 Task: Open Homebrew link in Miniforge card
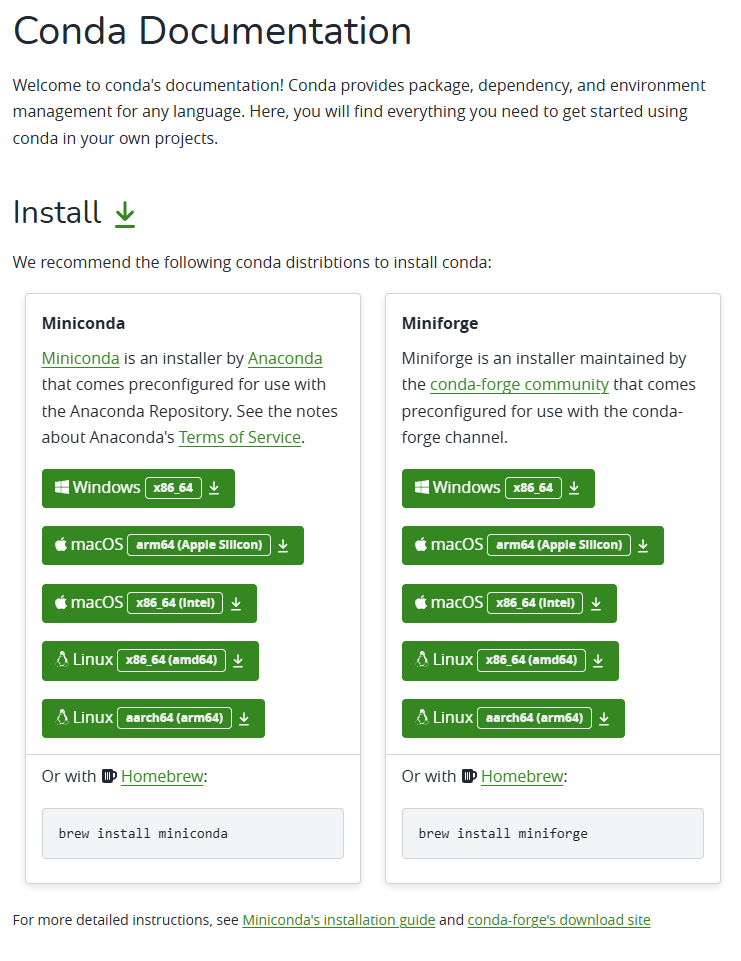(x=522, y=776)
